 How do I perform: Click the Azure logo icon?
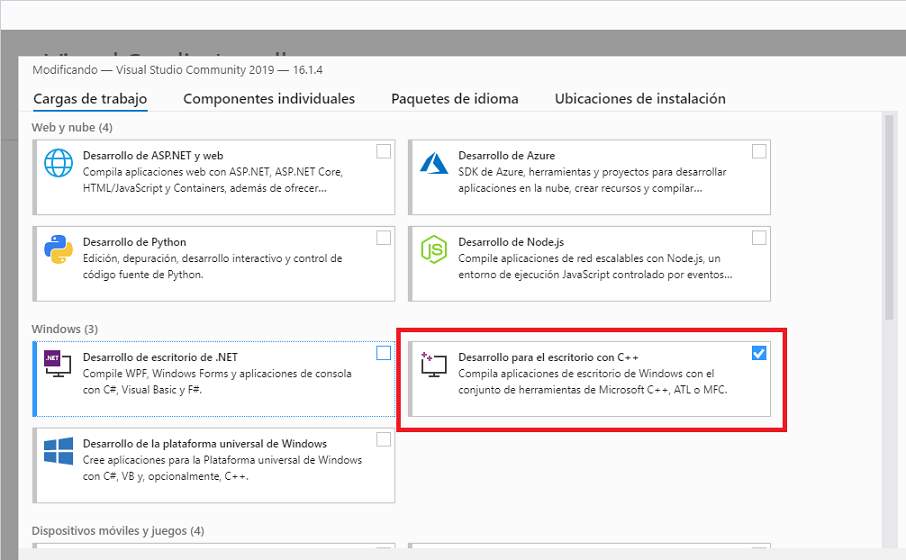click(x=434, y=163)
